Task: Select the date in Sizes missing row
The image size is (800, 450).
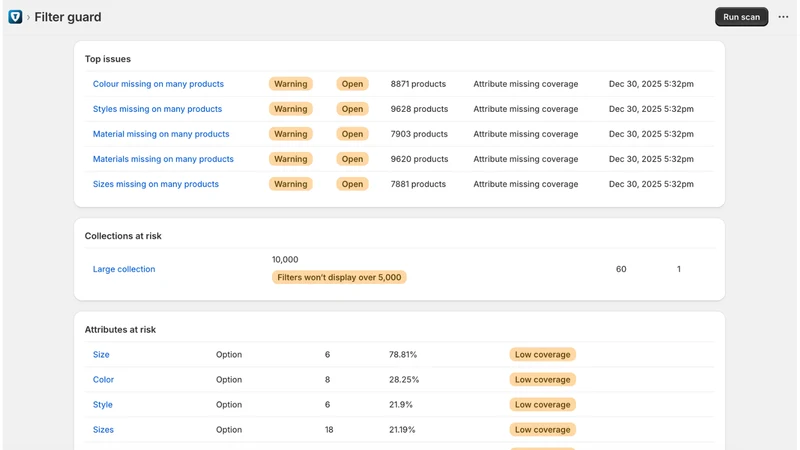Action: coord(651,184)
